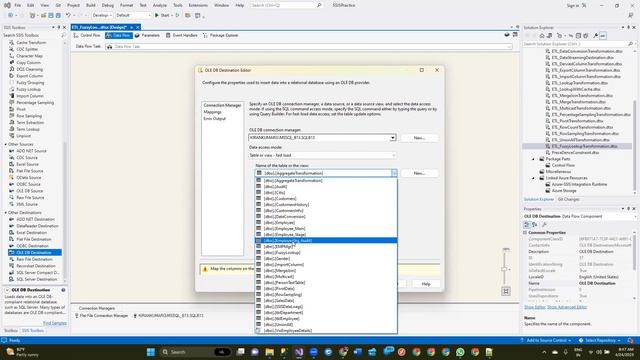Viewport: 640px width, 360px height.
Task: Select Pivot toolbox item
Action: pyautogui.click(x=21, y=109)
